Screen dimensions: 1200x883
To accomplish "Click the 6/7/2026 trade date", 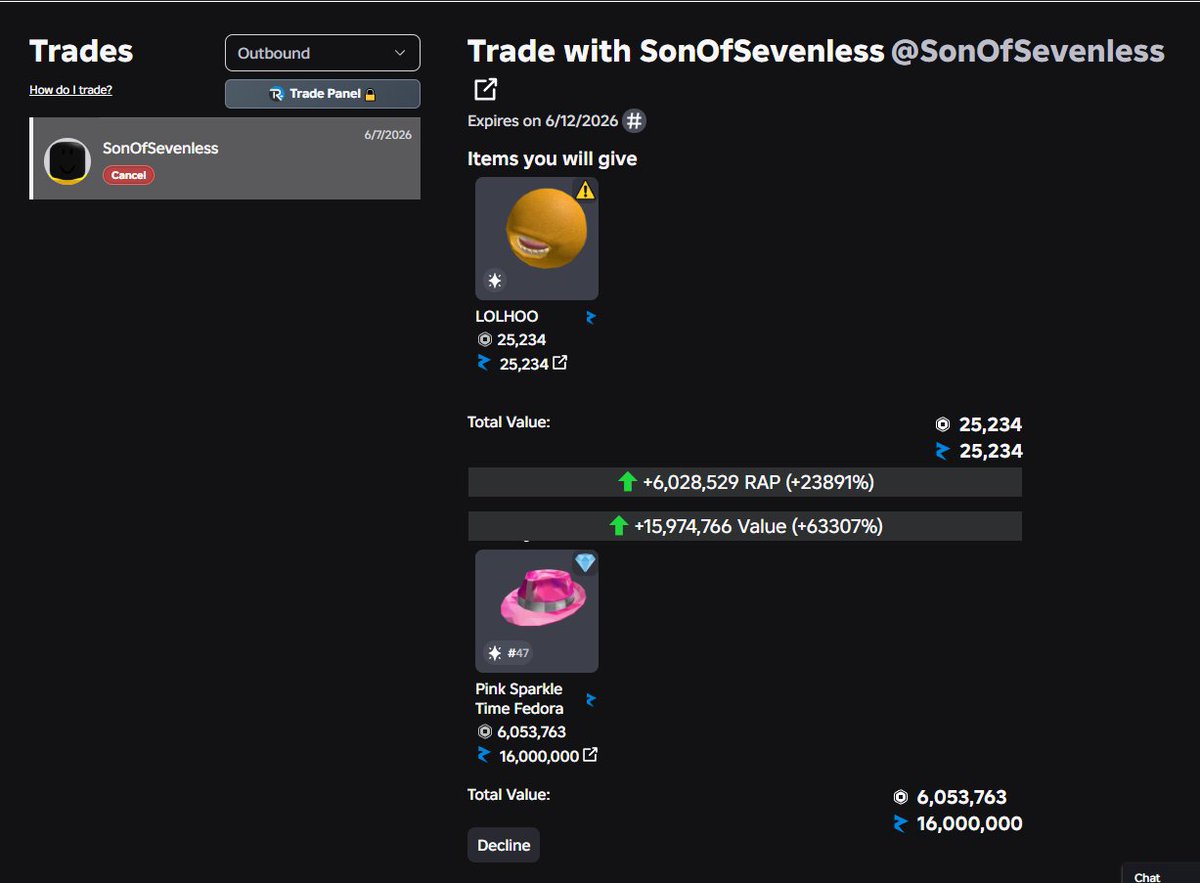I will [x=388, y=135].
